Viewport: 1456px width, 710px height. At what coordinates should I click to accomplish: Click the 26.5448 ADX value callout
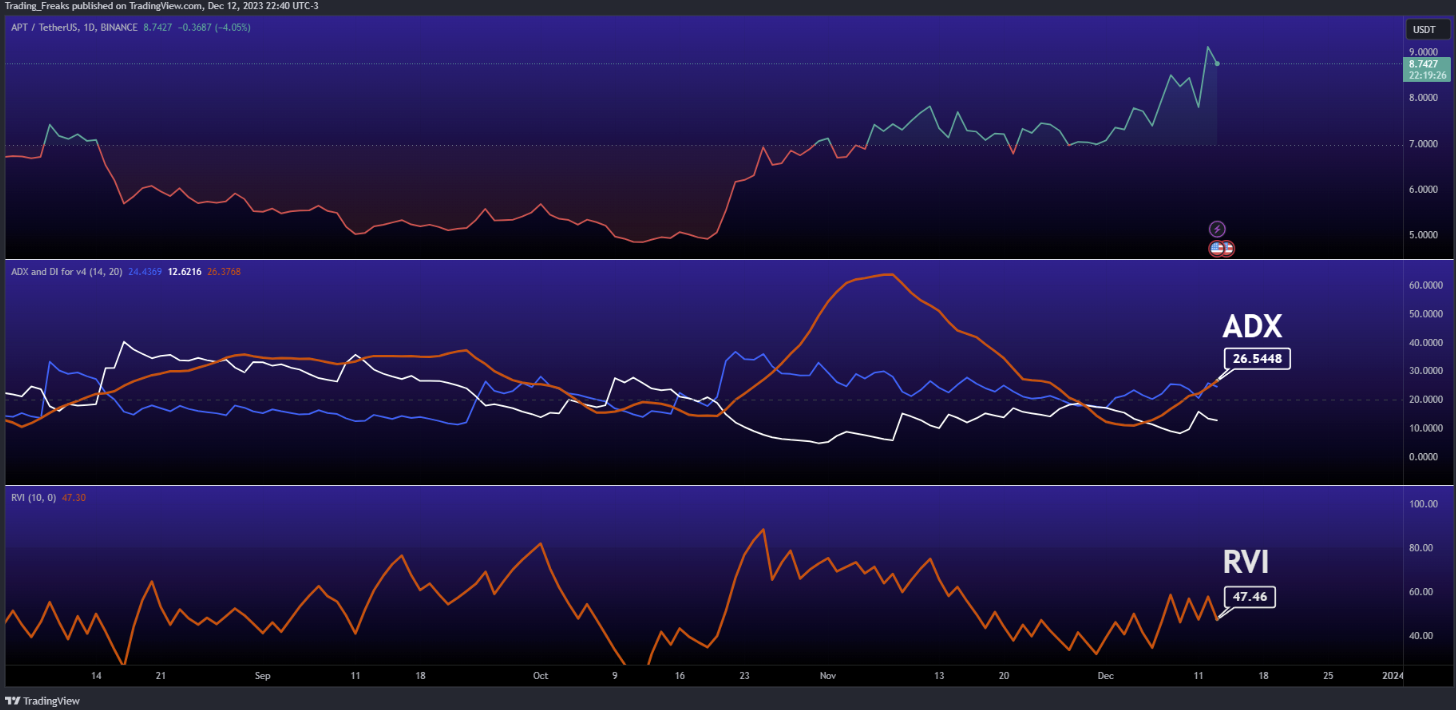1257,358
